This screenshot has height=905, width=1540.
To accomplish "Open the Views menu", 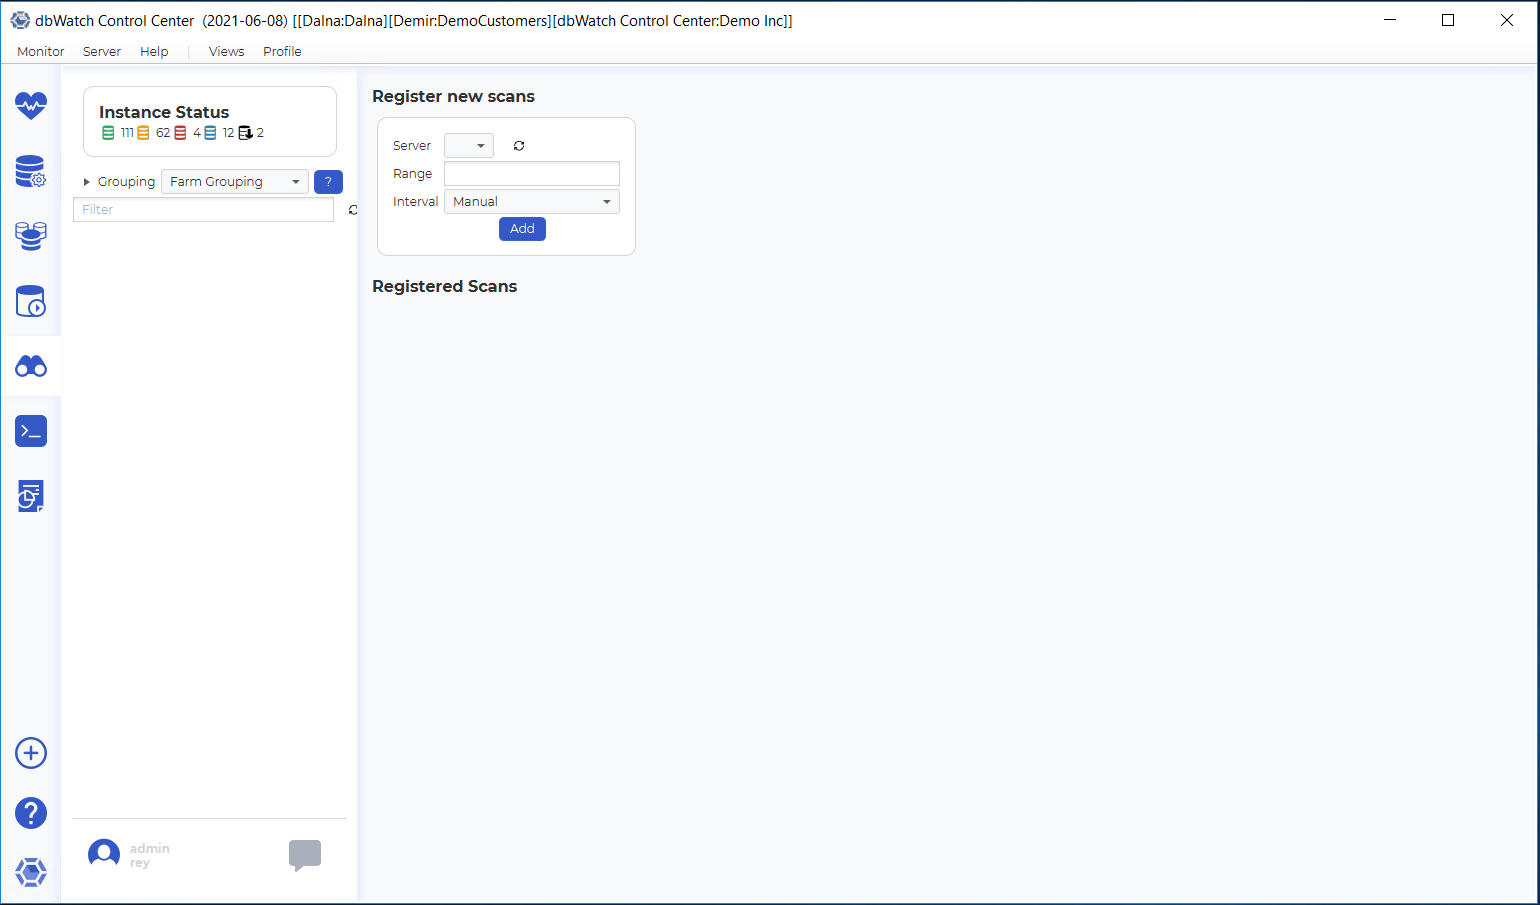I will (226, 52).
